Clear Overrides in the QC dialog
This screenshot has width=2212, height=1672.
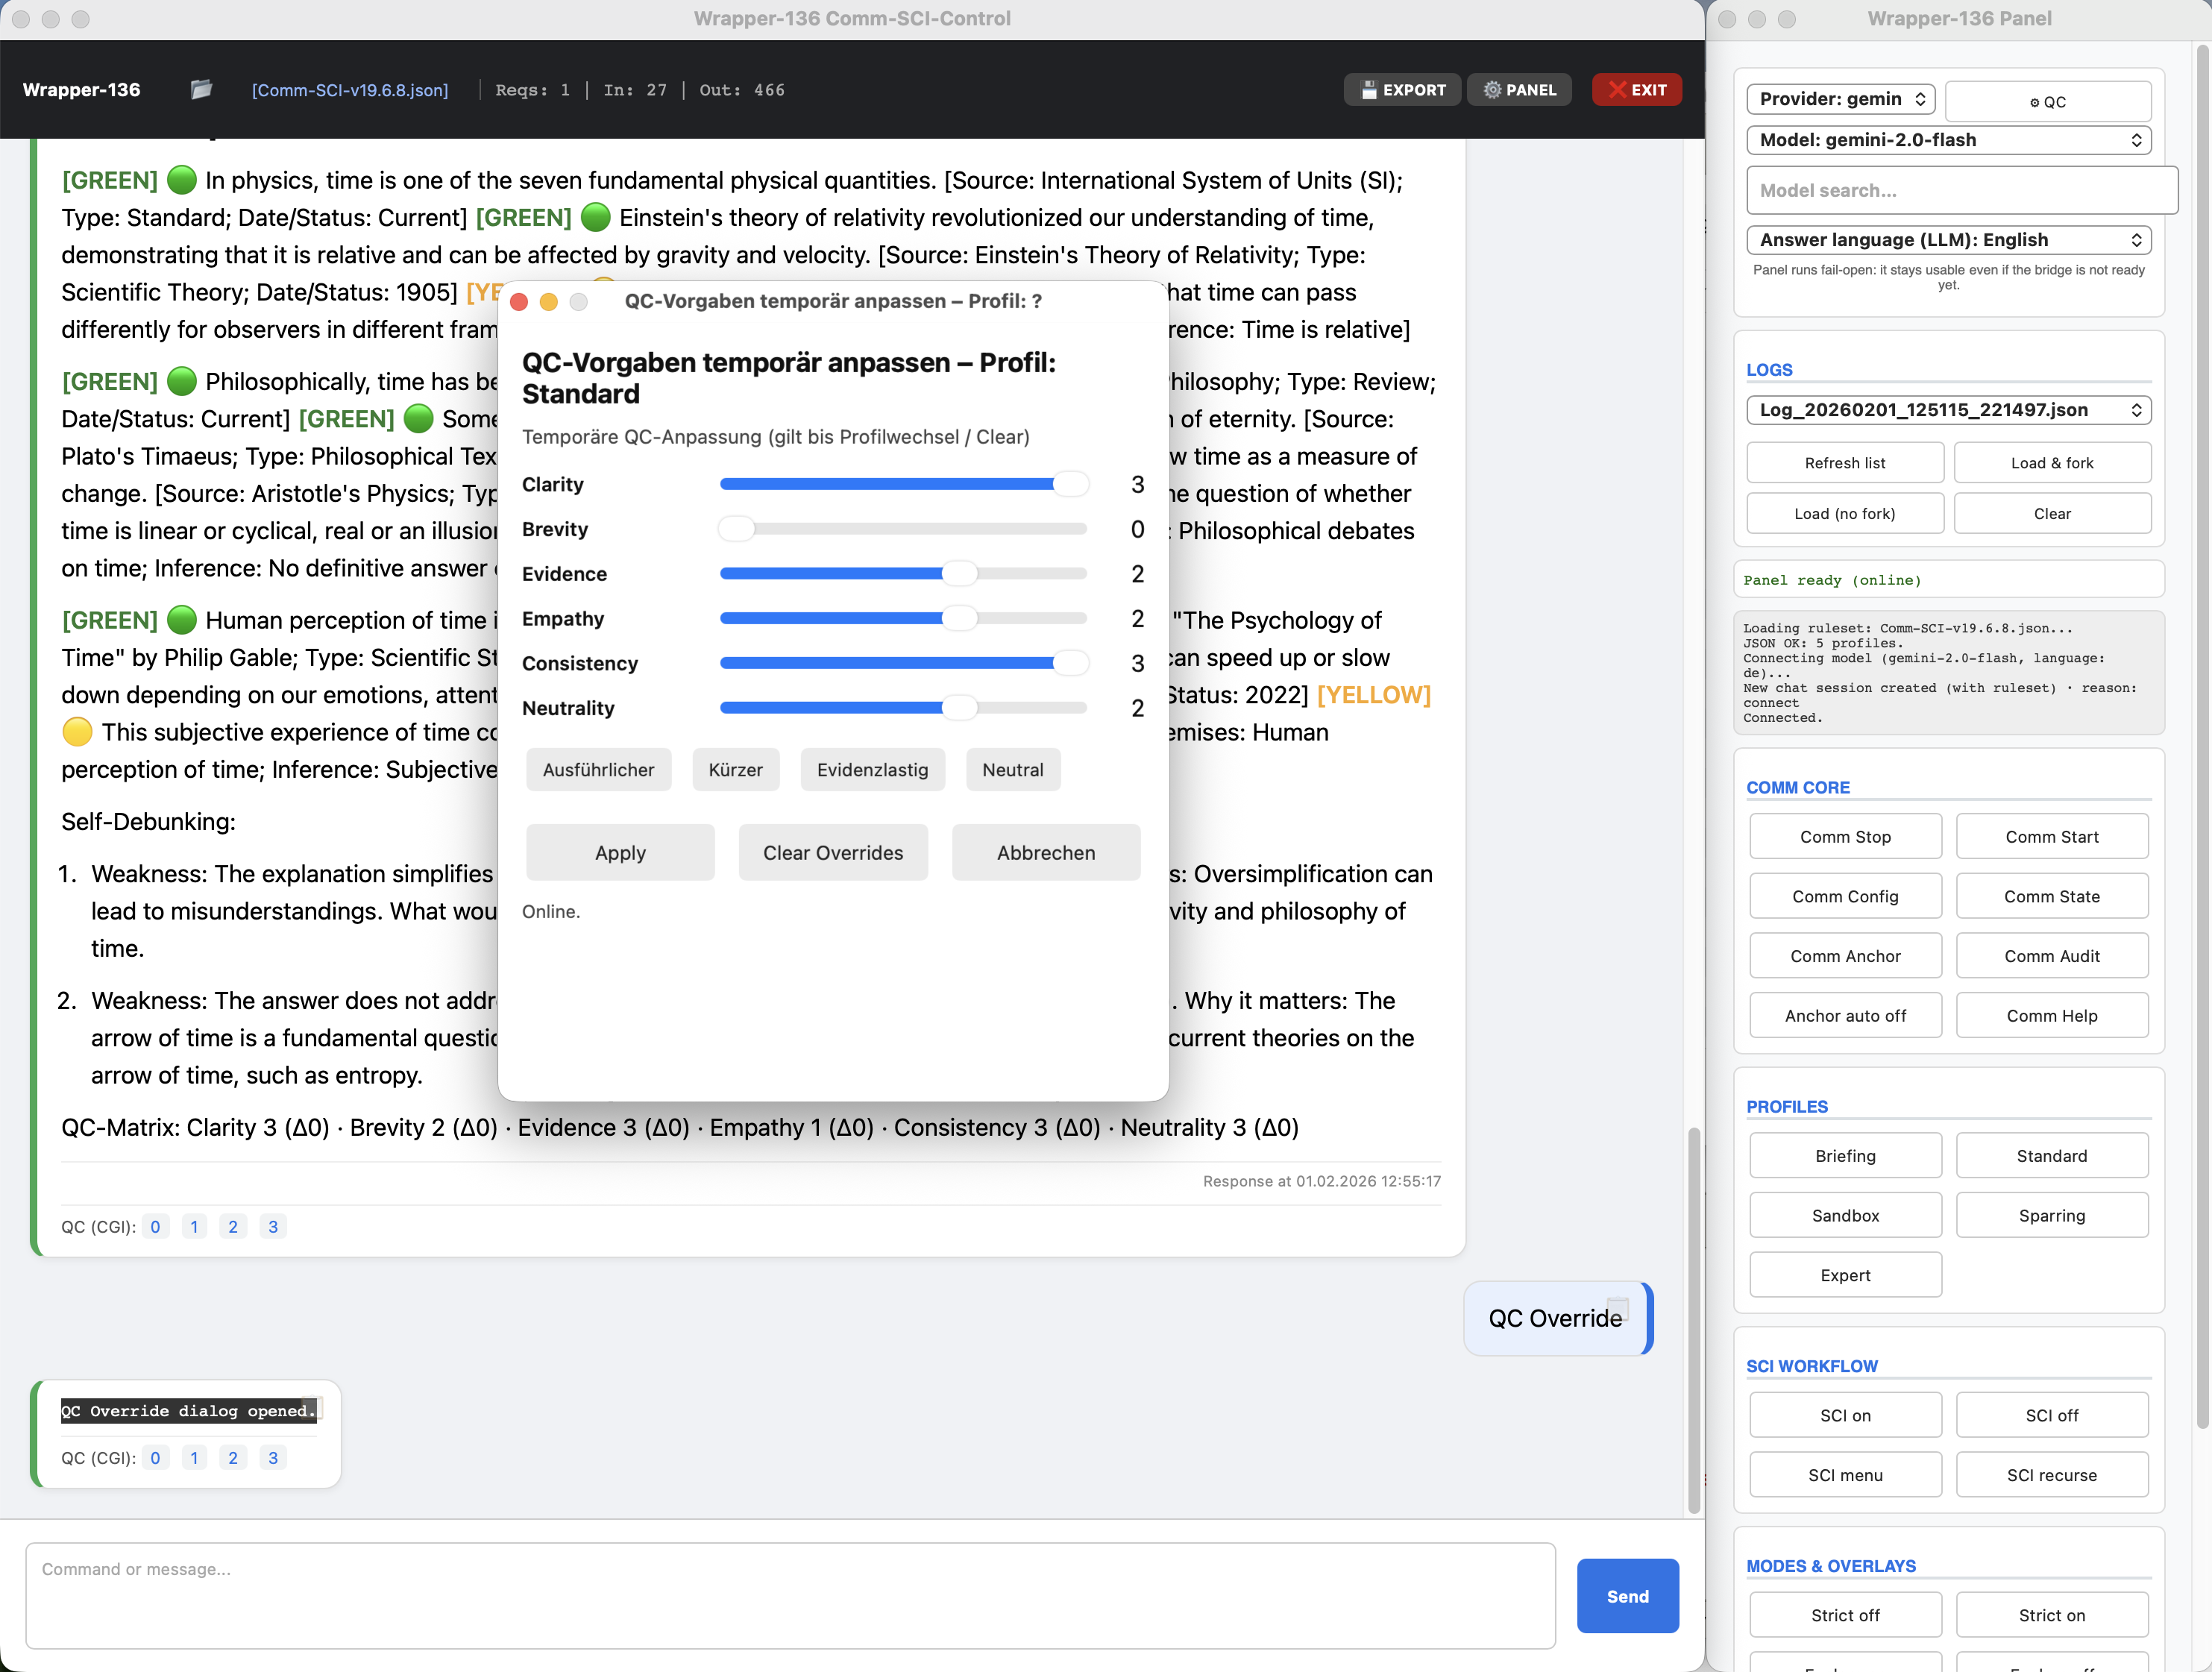(833, 852)
